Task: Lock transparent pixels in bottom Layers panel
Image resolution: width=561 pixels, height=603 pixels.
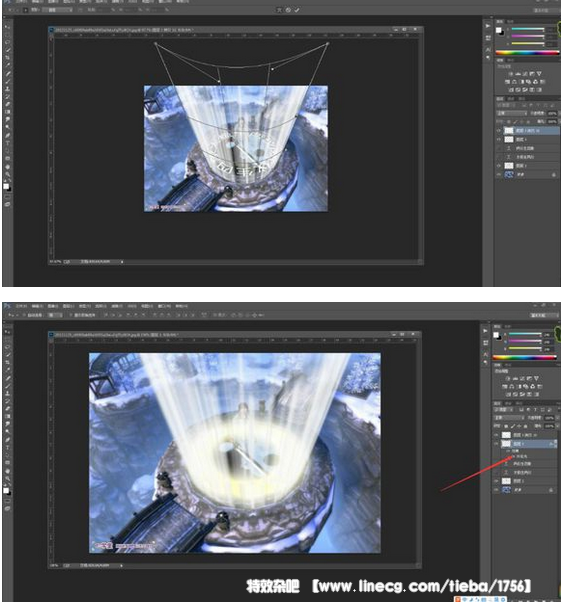Action: click(x=506, y=426)
